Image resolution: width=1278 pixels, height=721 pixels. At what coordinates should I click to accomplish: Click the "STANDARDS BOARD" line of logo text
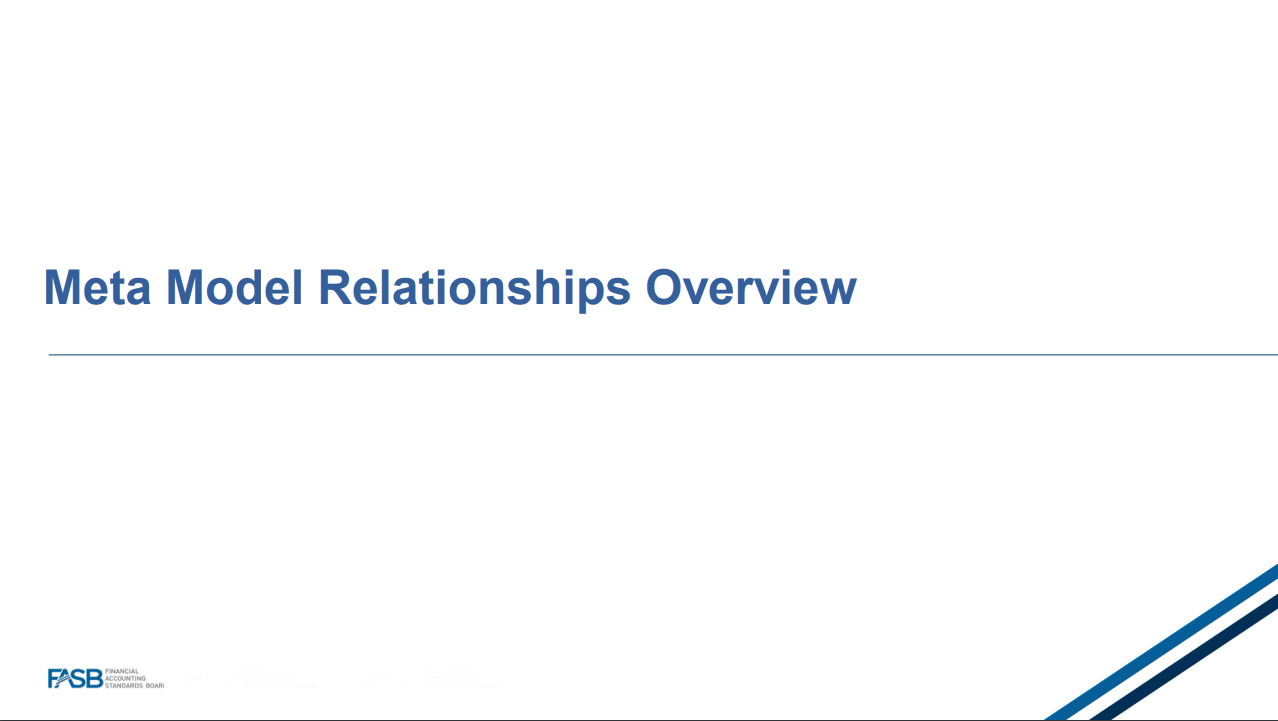(134, 685)
